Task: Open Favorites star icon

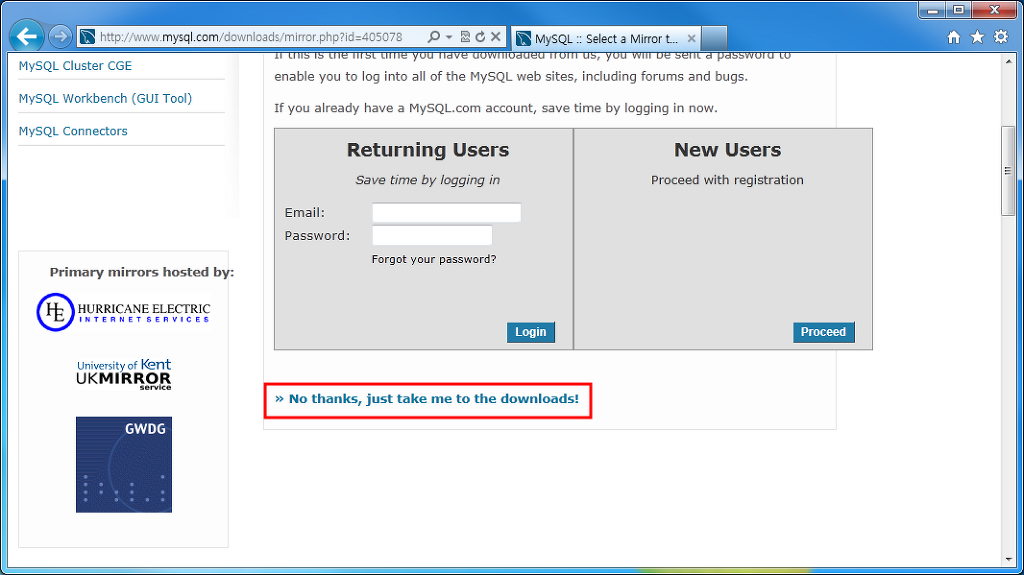Action: (x=977, y=37)
